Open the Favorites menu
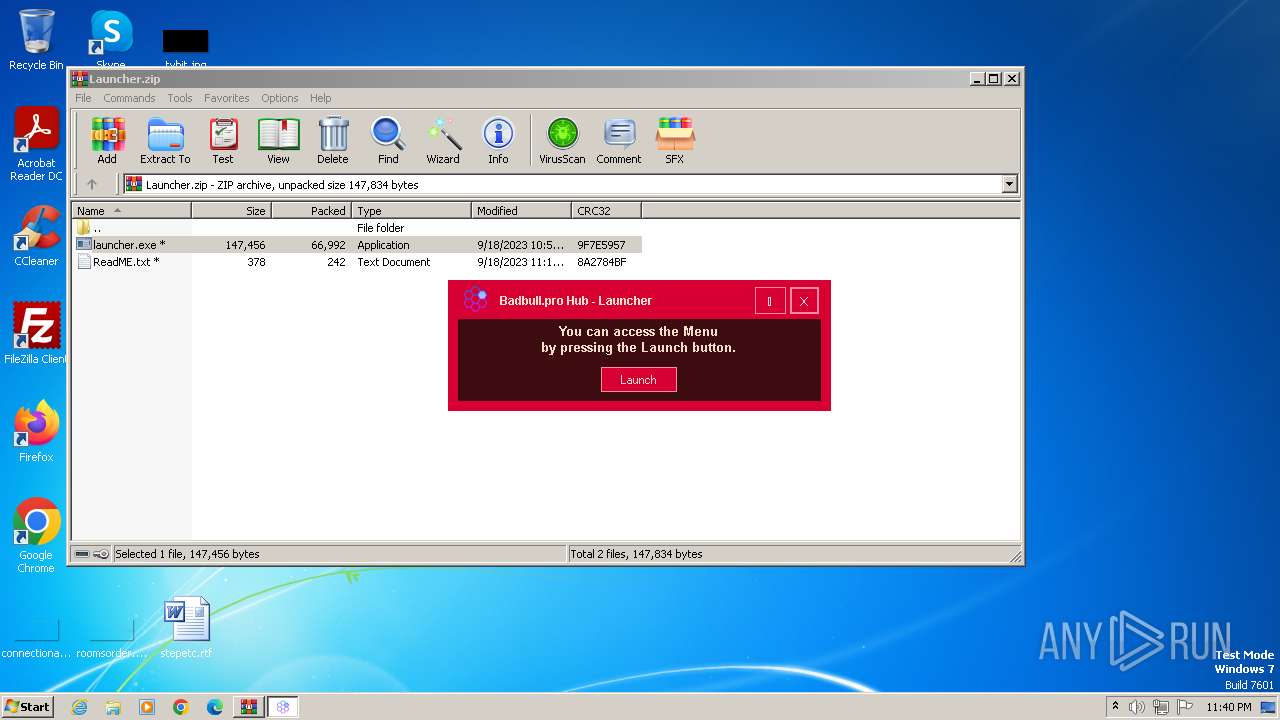 tap(227, 98)
